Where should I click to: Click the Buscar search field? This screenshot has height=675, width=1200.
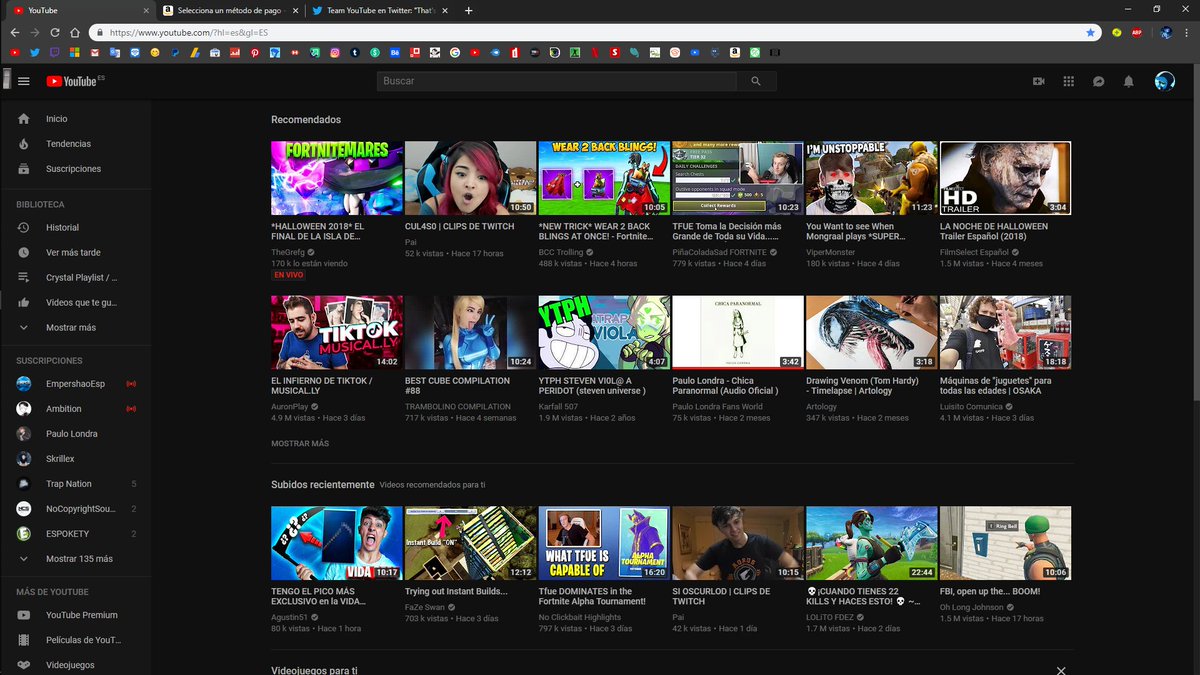[557, 81]
